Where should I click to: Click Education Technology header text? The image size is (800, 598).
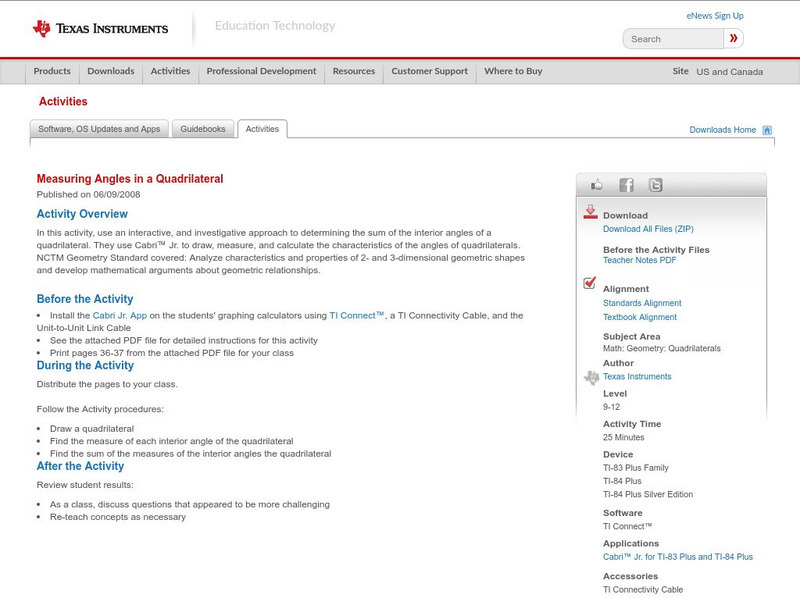pos(275,26)
